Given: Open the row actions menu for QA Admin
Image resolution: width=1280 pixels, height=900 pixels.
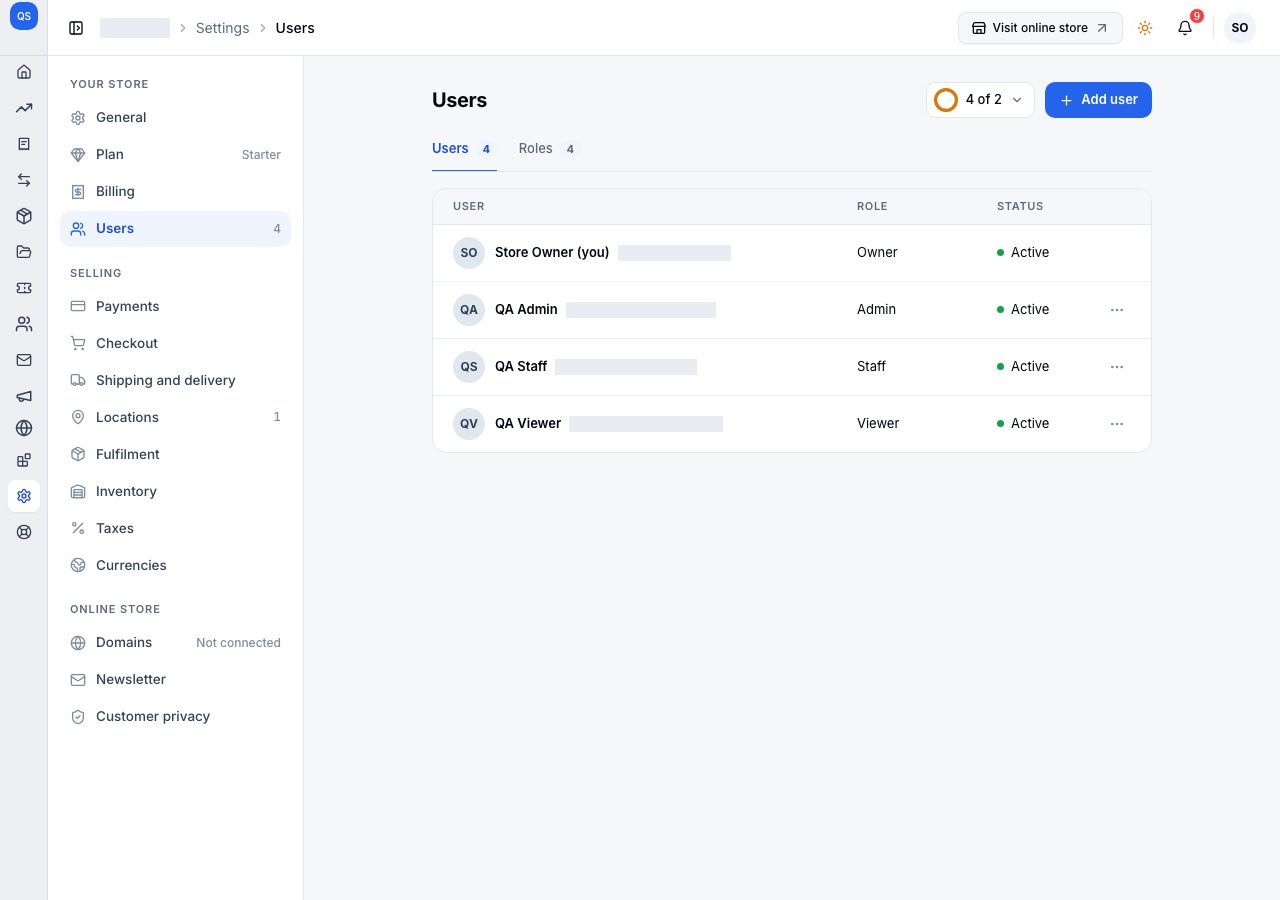Looking at the screenshot, I should point(1117,310).
